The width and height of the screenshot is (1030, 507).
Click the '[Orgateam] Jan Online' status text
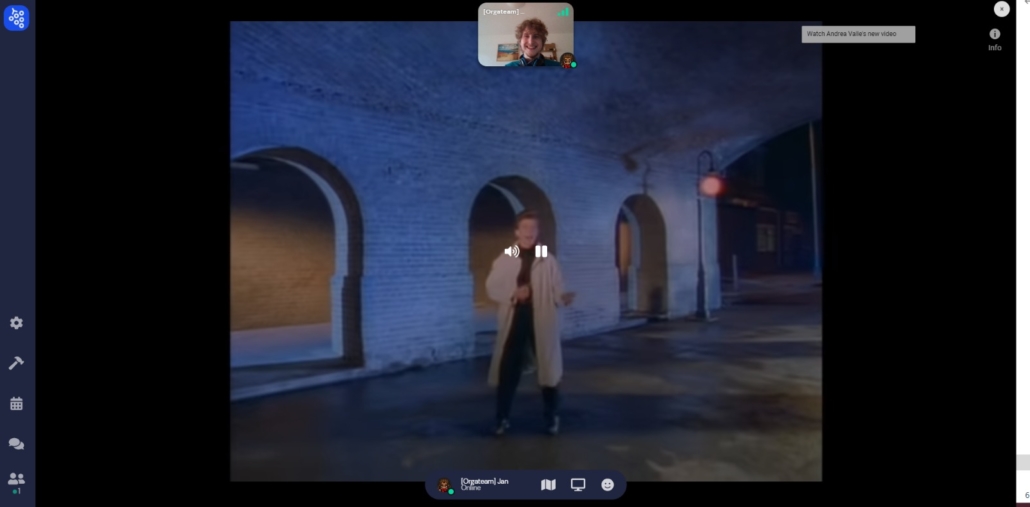(x=485, y=484)
